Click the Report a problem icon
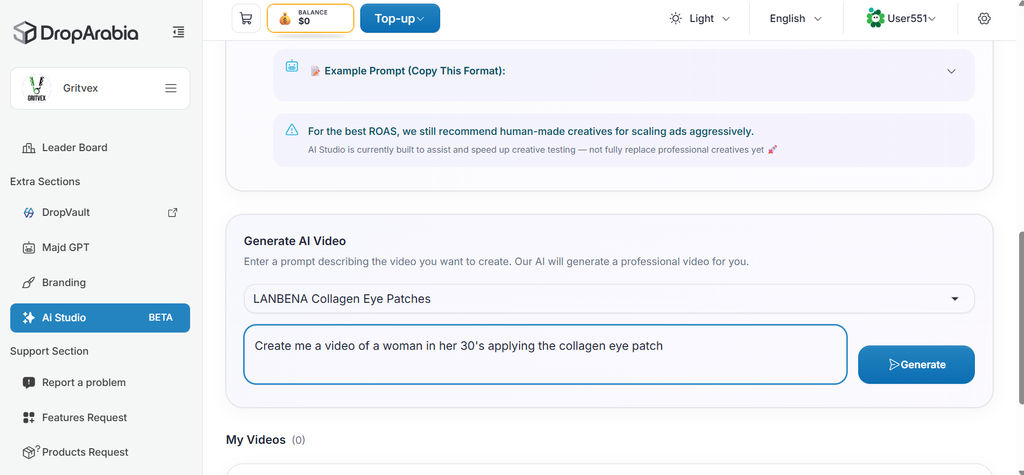The width and height of the screenshot is (1024, 475). point(29,383)
